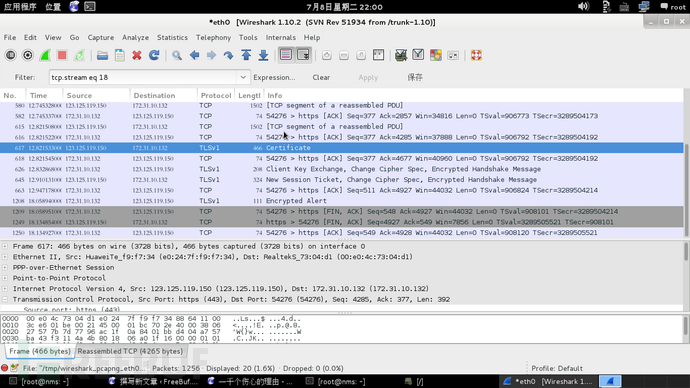Edit capture filter icon
Image resolution: width=690 pixels, height=388 pixels.
click(401, 55)
